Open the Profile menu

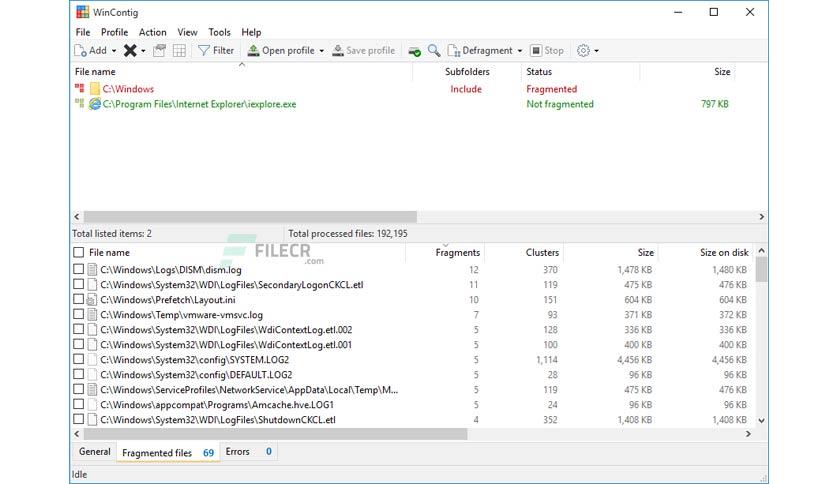click(115, 32)
